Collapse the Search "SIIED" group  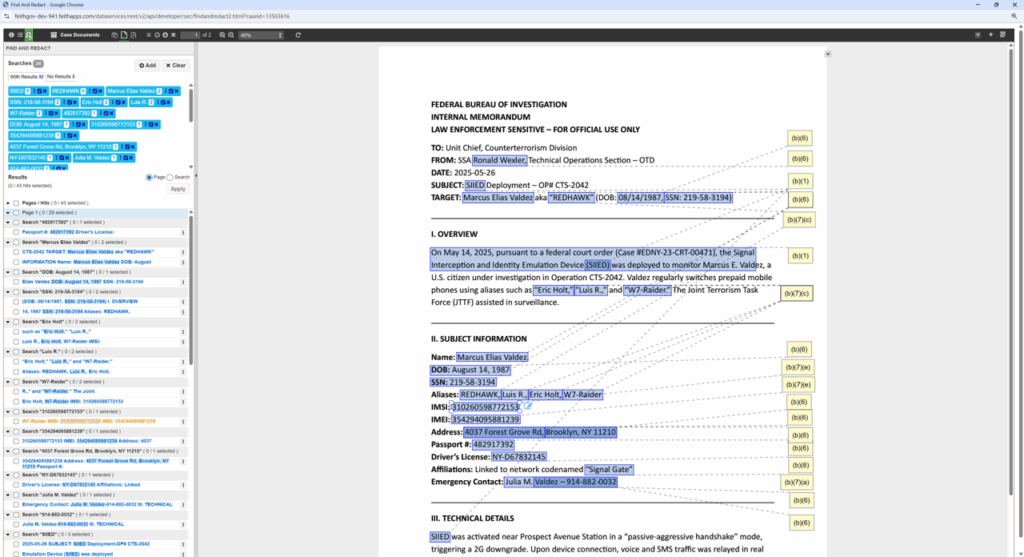tap(8, 534)
